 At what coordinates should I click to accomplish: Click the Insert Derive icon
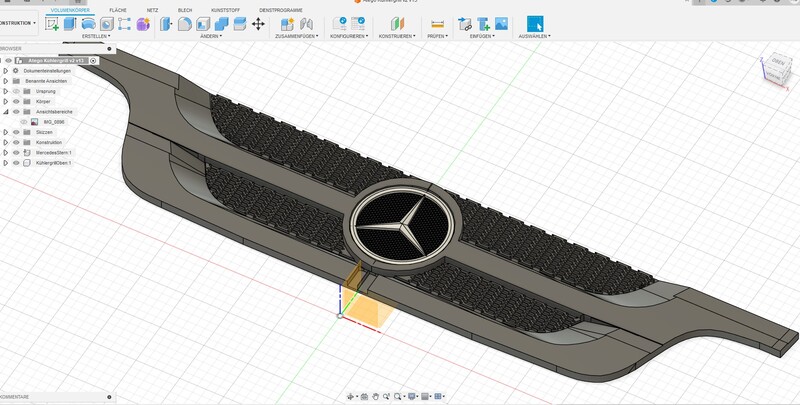465,23
